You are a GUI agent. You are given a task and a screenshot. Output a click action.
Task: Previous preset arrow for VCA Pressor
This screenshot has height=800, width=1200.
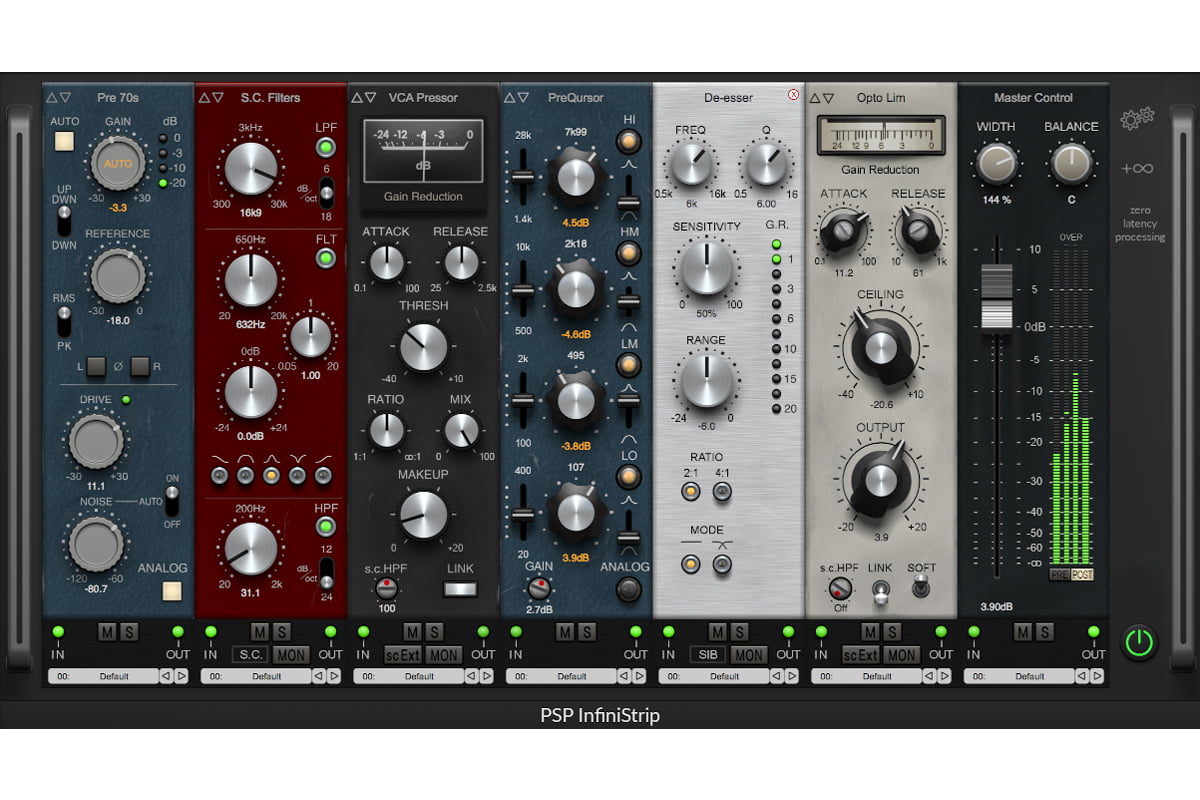pyautogui.click(x=471, y=676)
